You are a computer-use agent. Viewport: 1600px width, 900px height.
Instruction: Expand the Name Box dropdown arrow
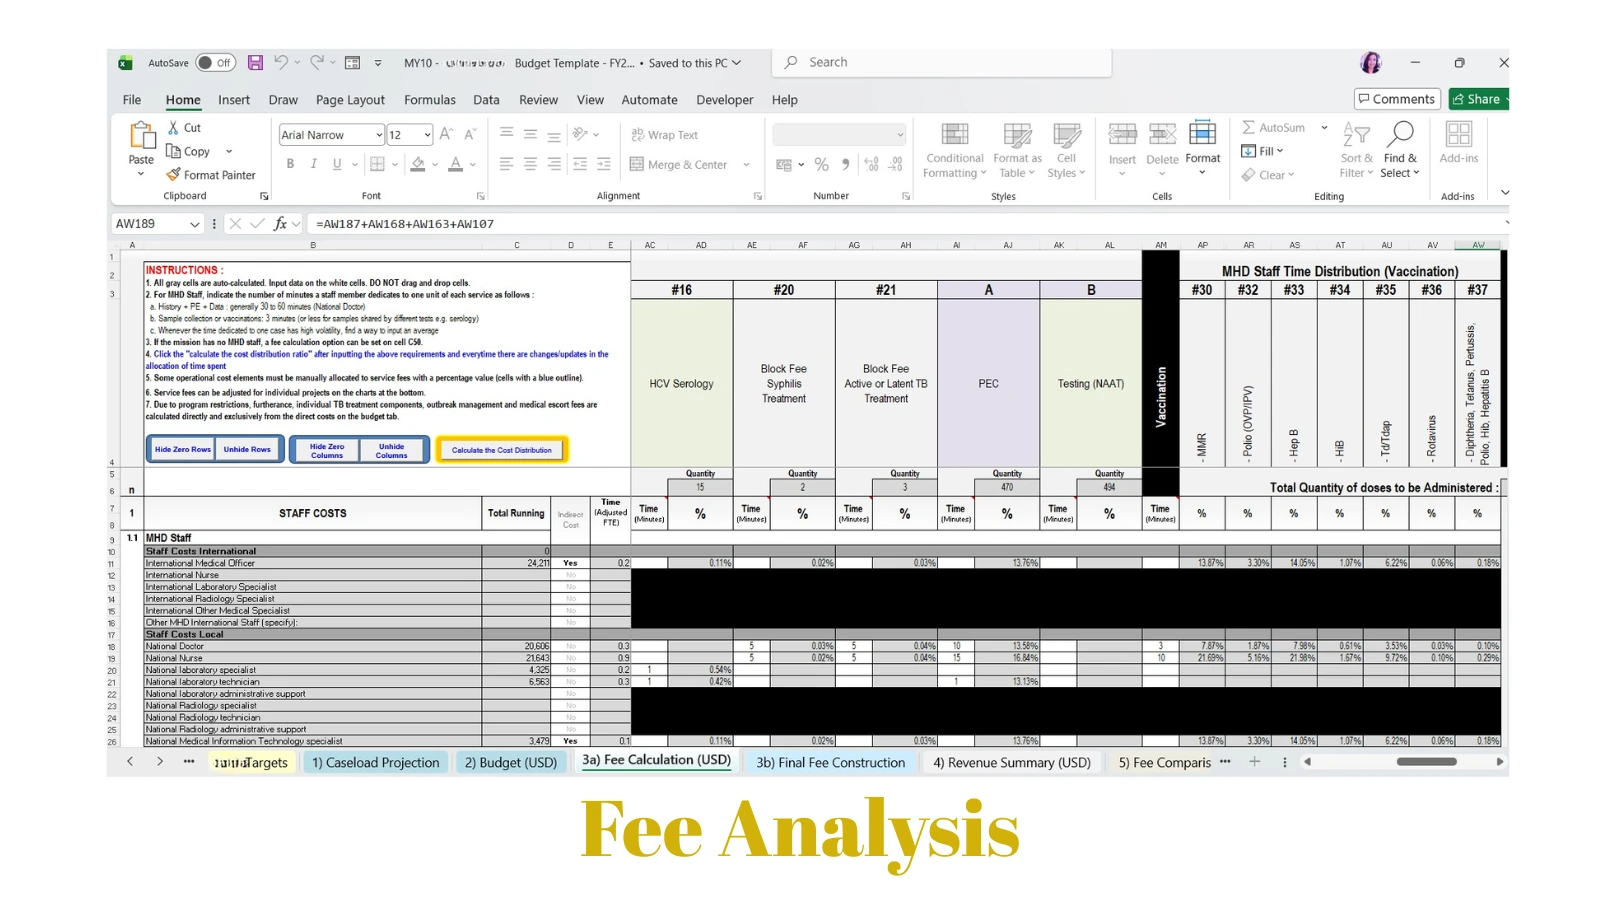click(x=194, y=224)
